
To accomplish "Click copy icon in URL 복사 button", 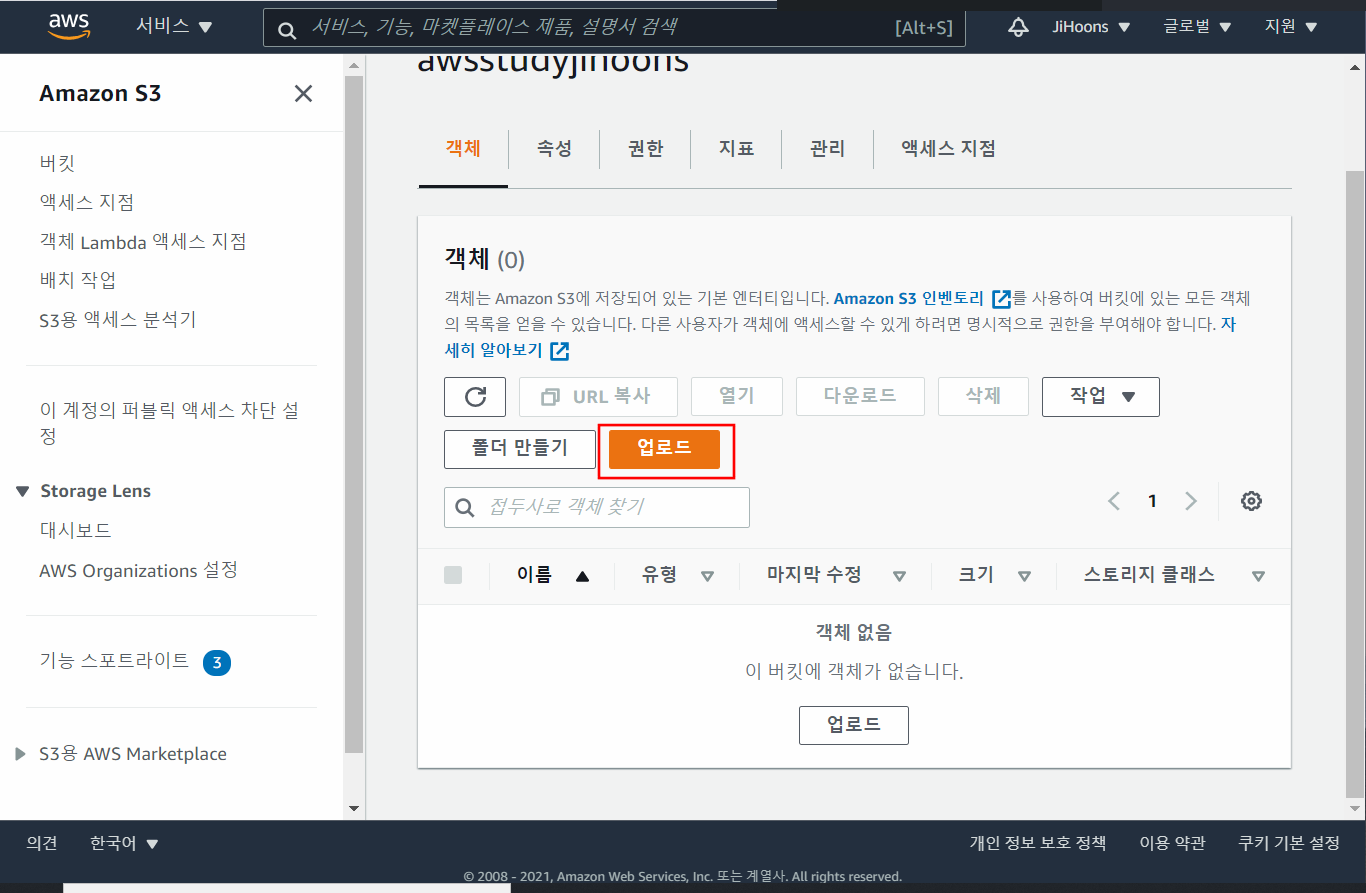I will coord(550,397).
